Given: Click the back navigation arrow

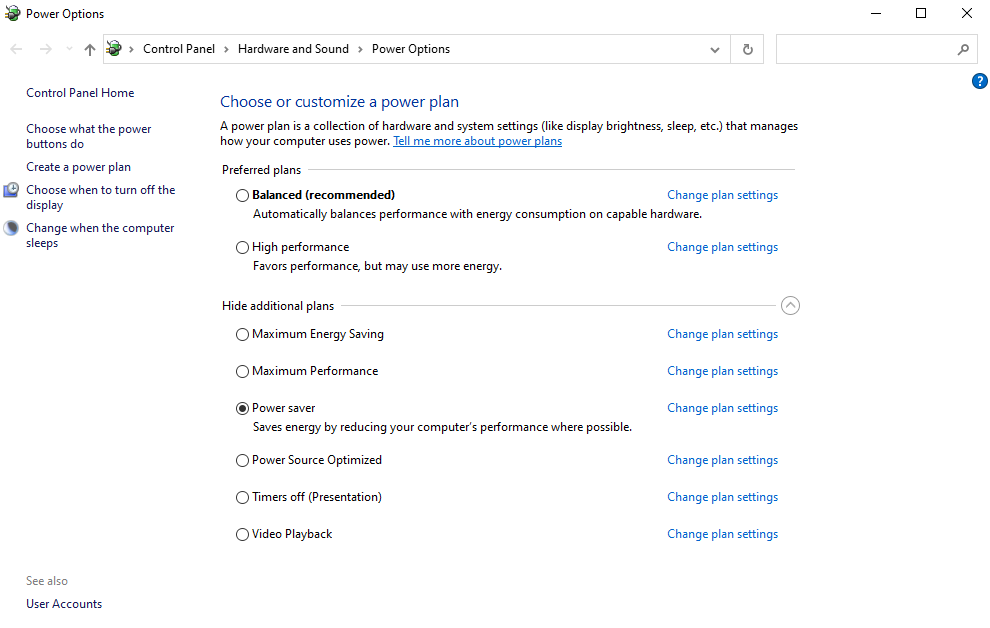Looking at the screenshot, I should (16, 48).
